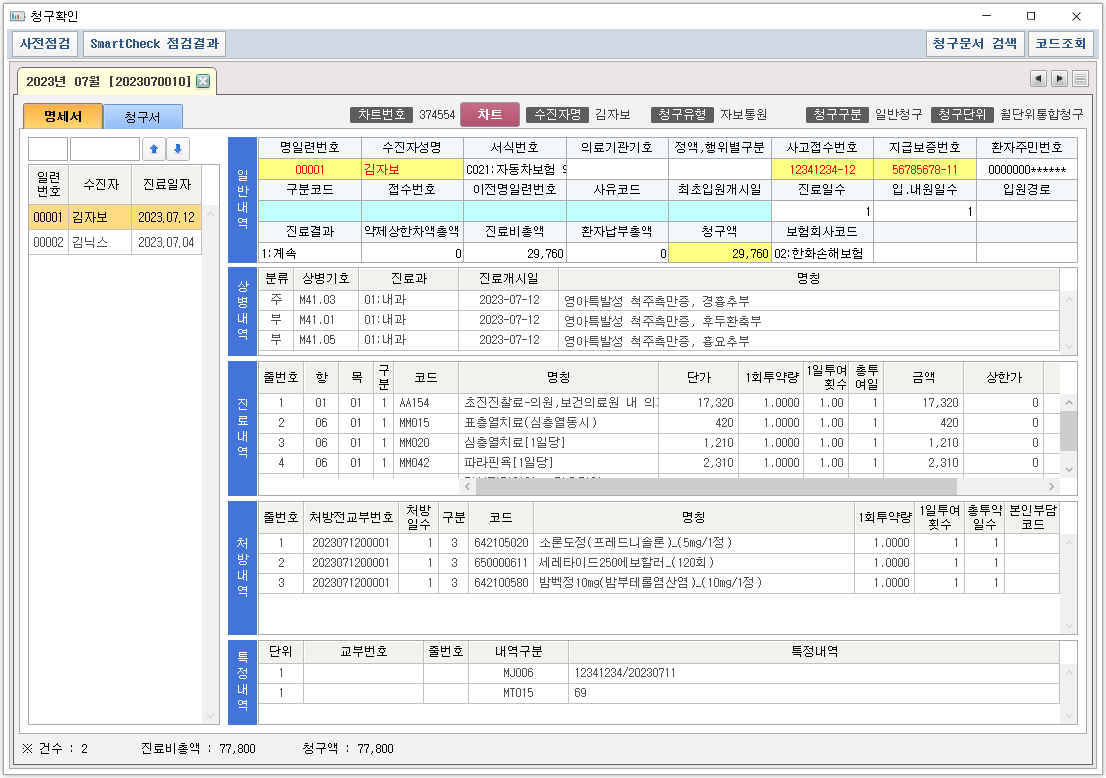Close the 2023년 07월 document tab
Viewport: 1106px width, 778px height.
tap(203, 81)
